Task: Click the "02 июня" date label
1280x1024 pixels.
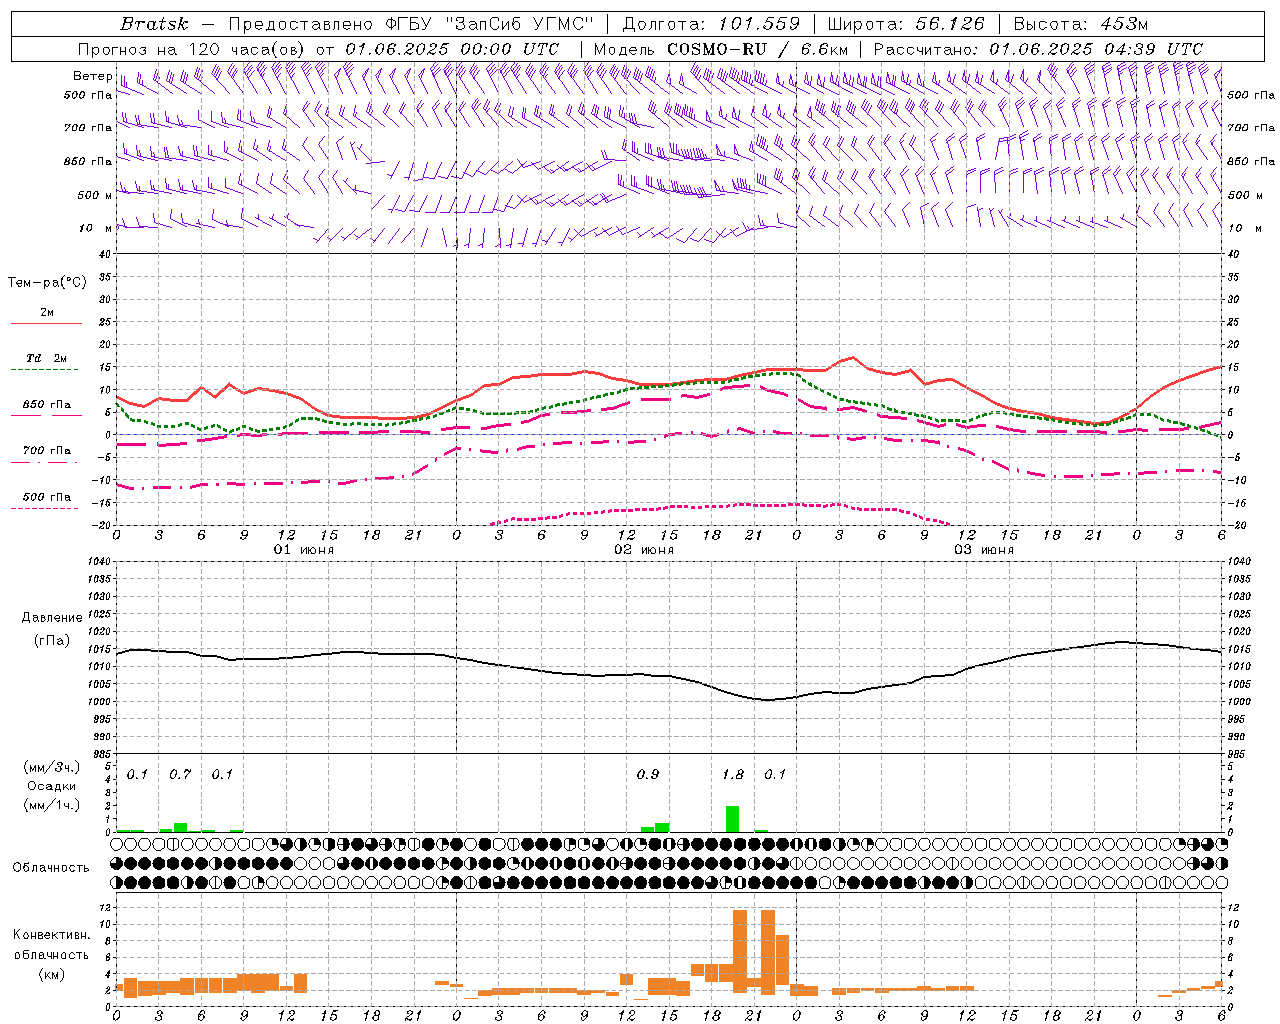Action: click(644, 550)
